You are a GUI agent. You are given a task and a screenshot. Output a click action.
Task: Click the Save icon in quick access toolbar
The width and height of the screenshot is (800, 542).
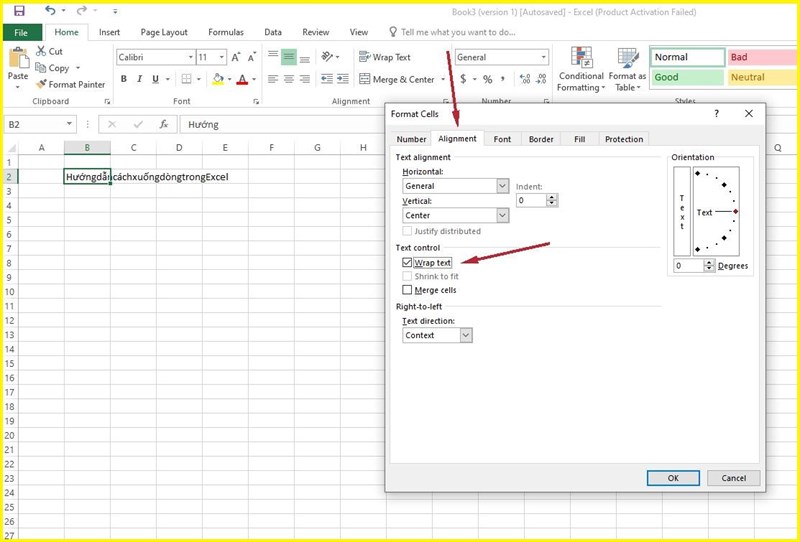pos(19,11)
